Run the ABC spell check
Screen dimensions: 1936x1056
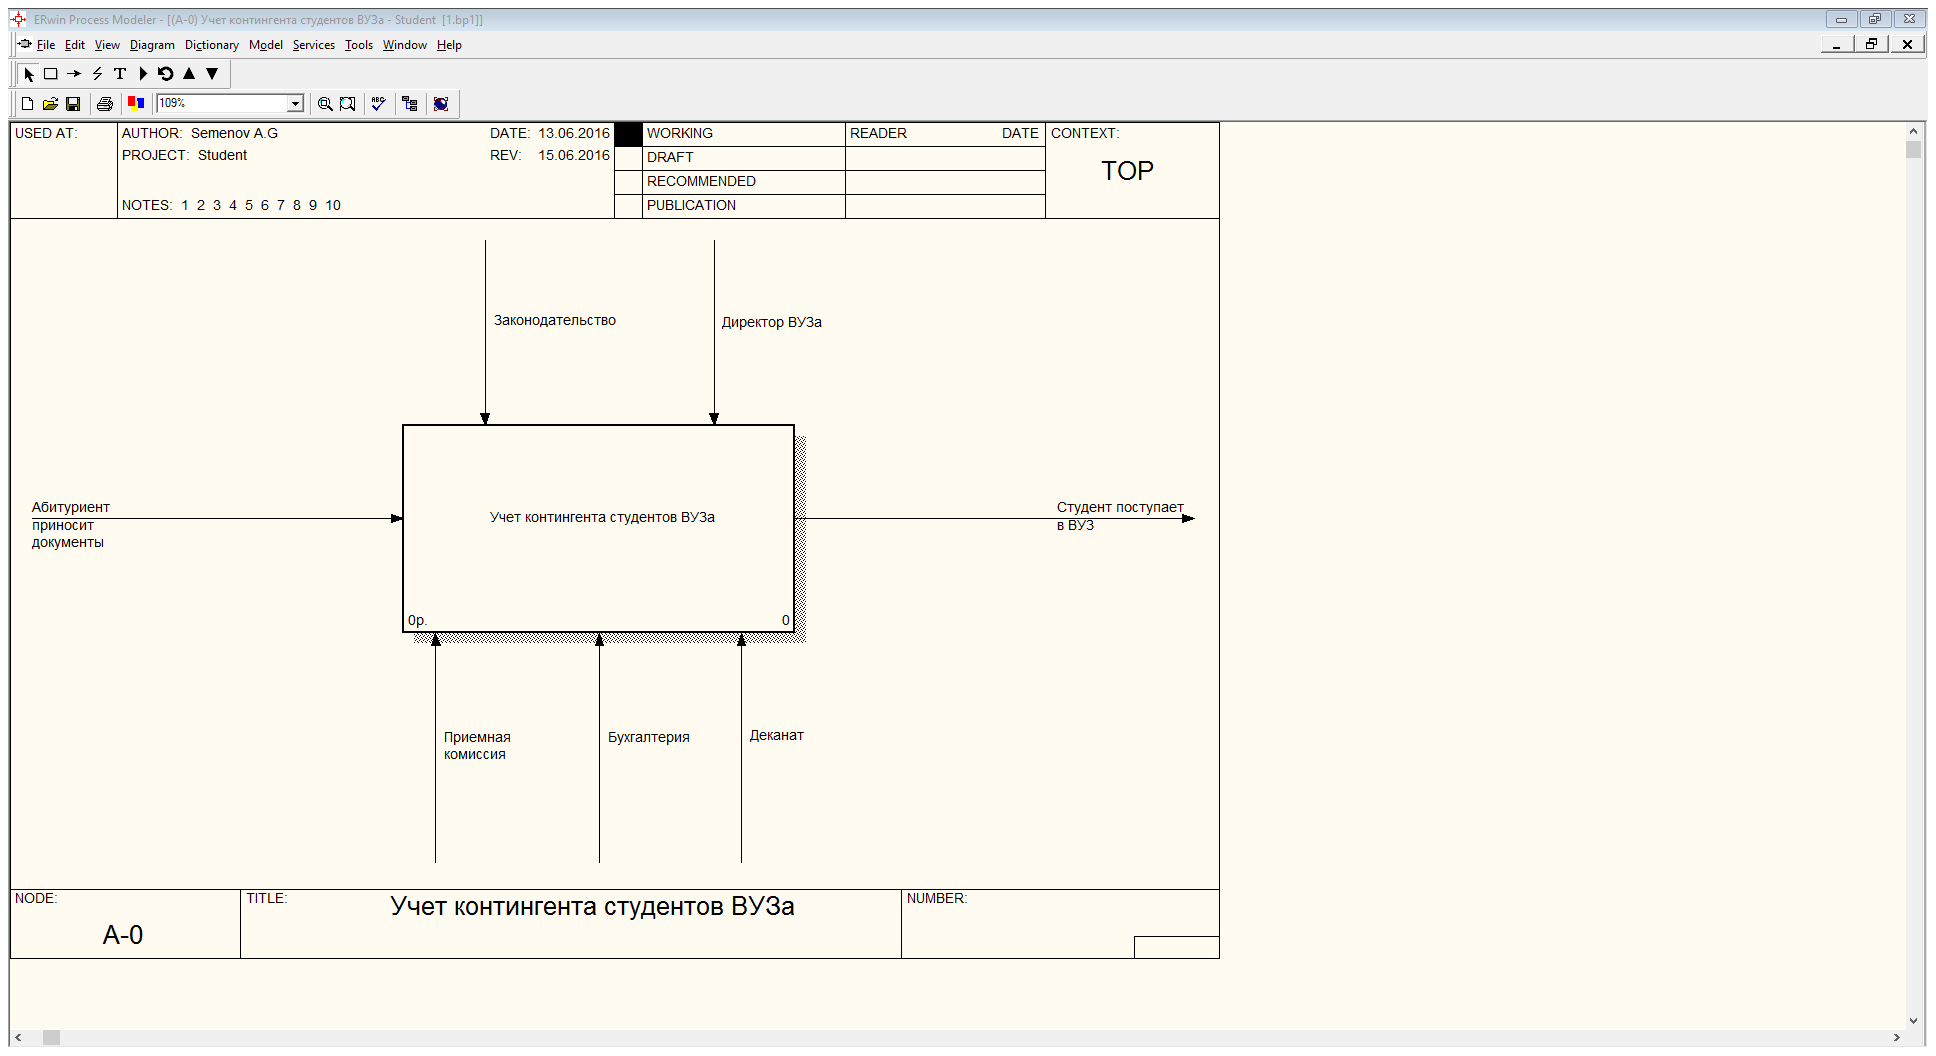(x=378, y=104)
